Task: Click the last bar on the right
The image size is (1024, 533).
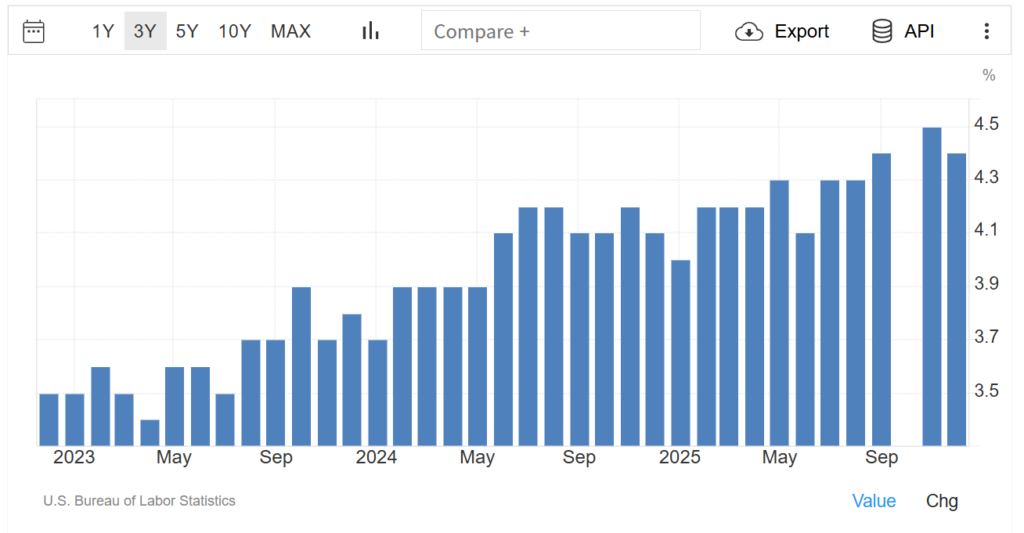Action: pyautogui.click(x=957, y=299)
